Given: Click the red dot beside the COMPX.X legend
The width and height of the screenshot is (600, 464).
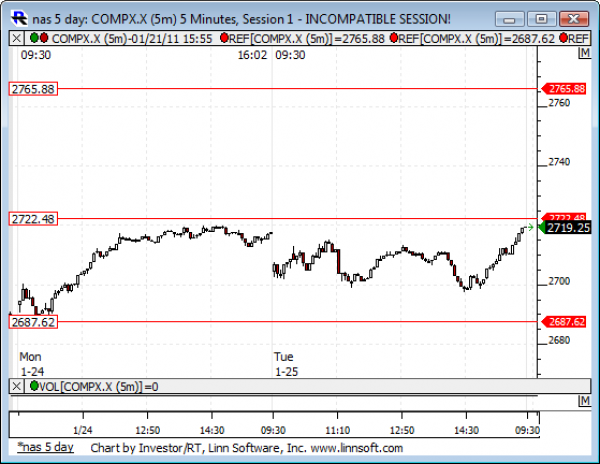Looking at the screenshot, I should (44, 37).
